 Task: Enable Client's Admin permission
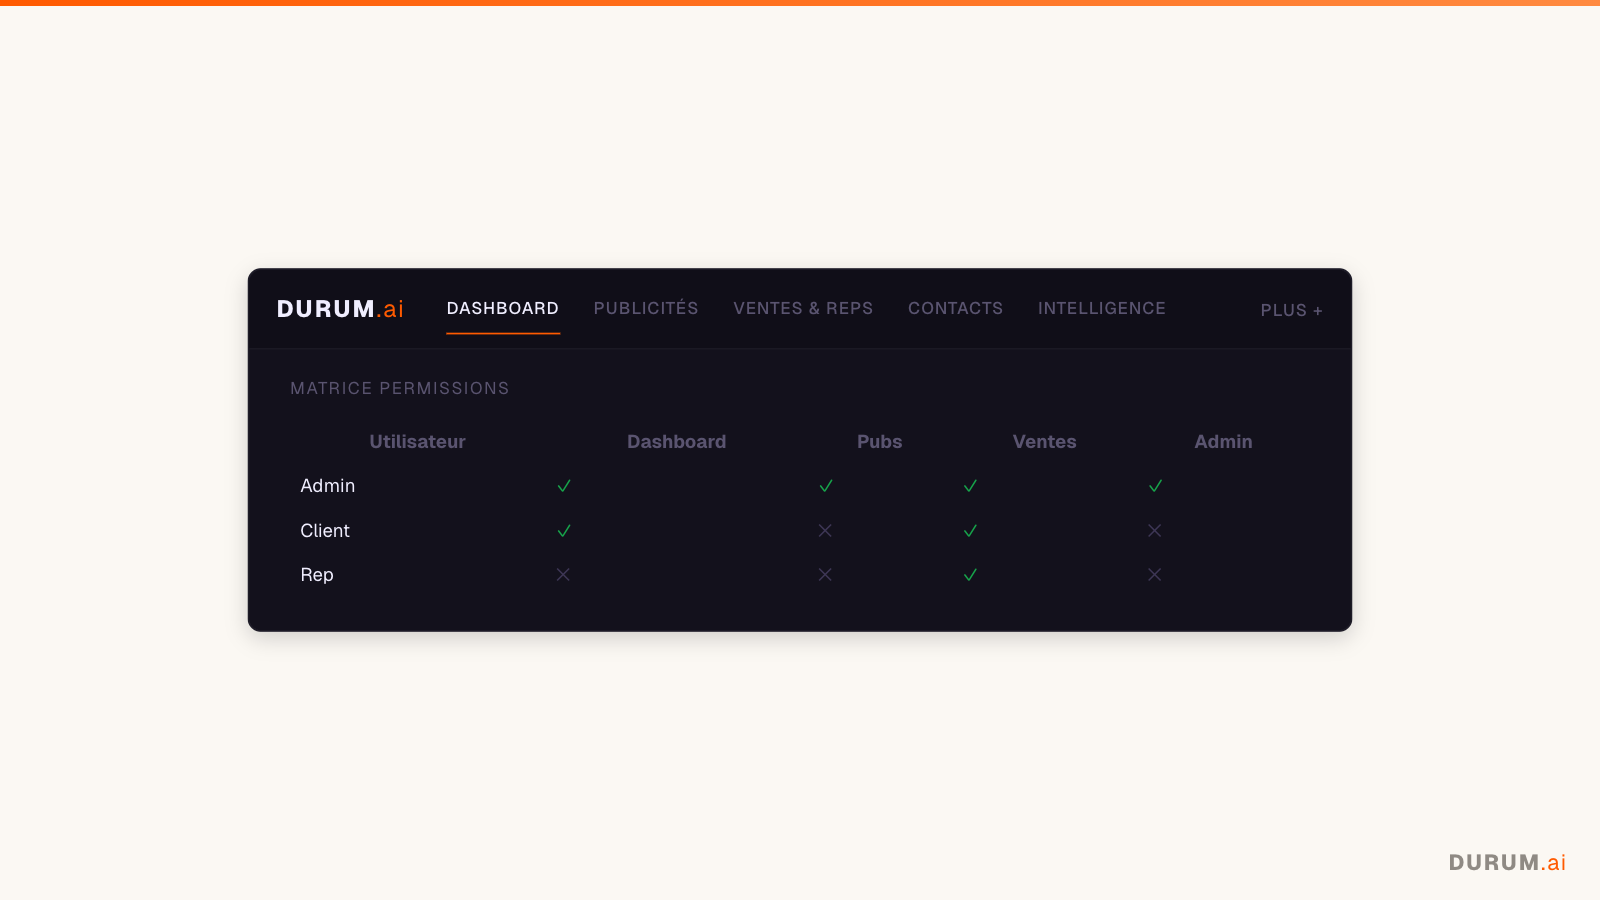pyautogui.click(x=1154, y=531)
